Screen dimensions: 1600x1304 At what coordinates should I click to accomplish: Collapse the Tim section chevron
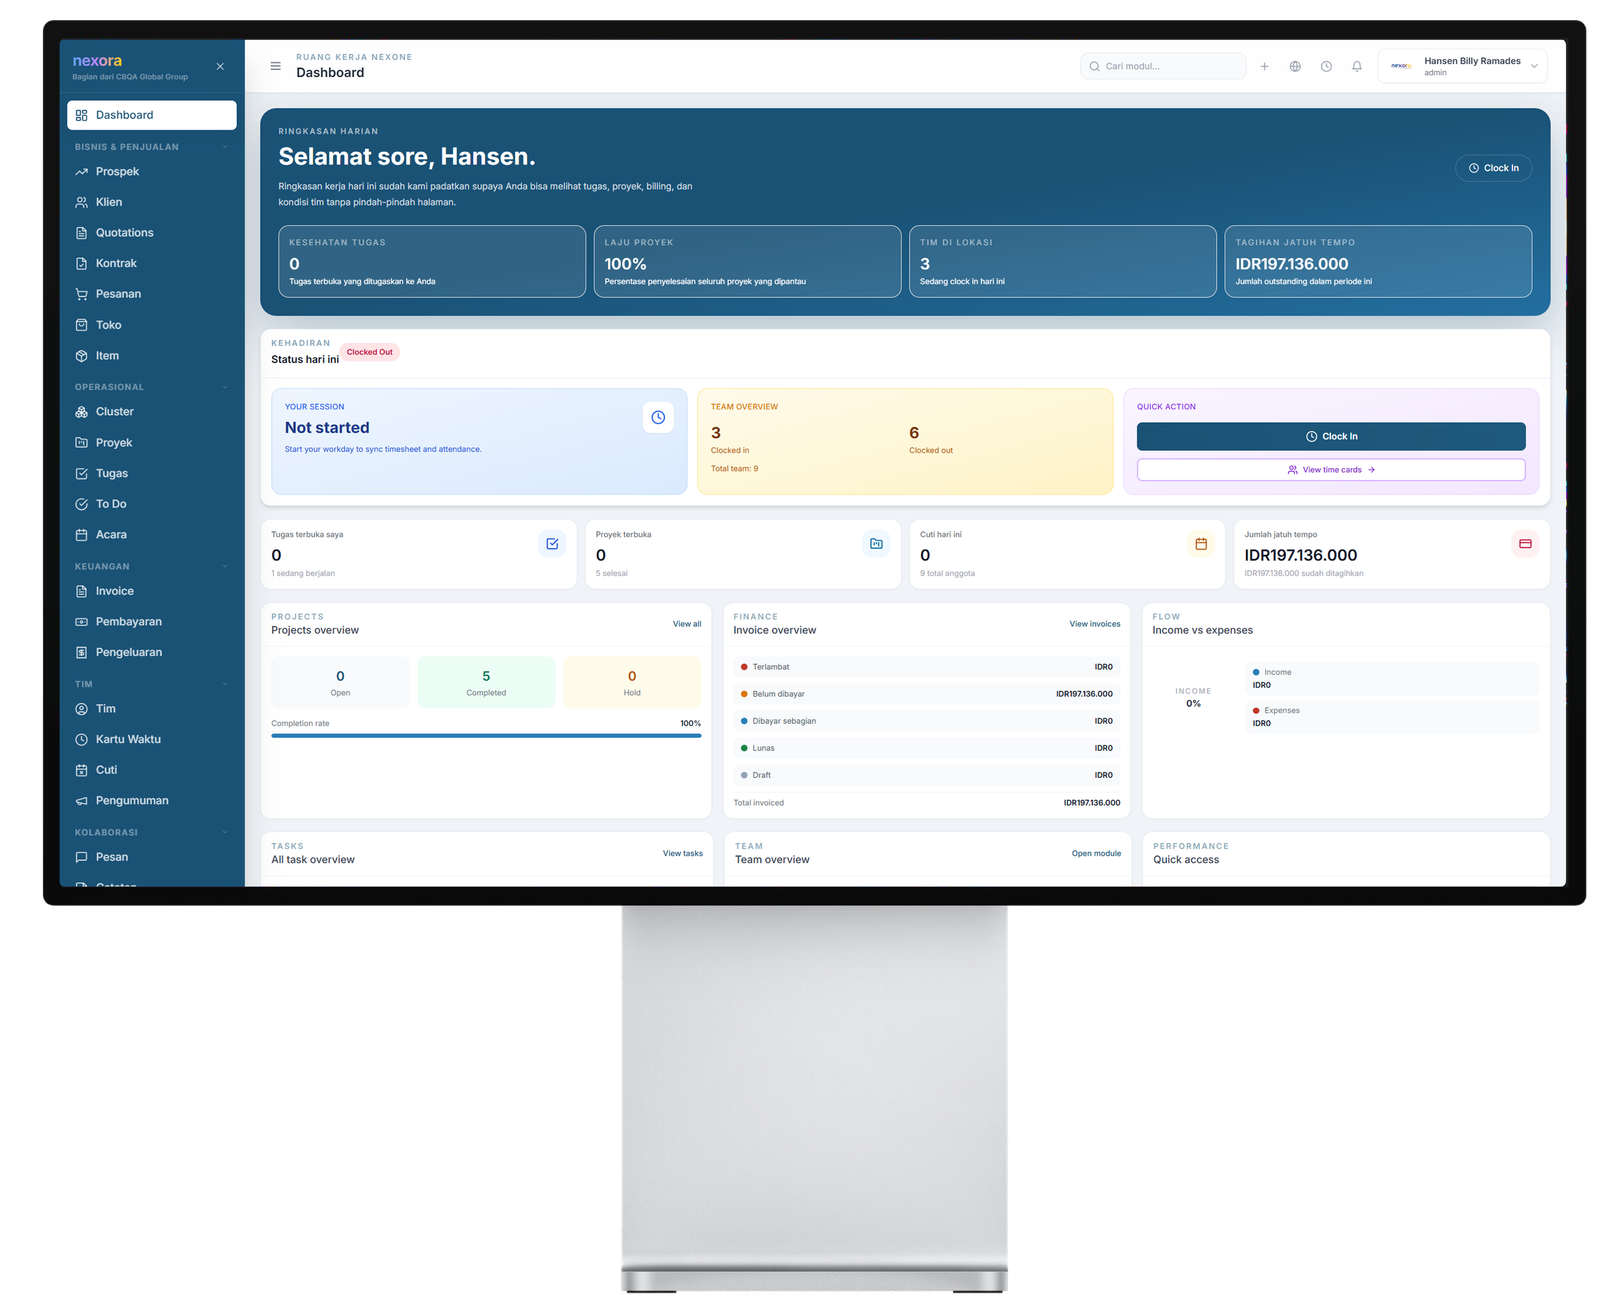click(225, 684)
